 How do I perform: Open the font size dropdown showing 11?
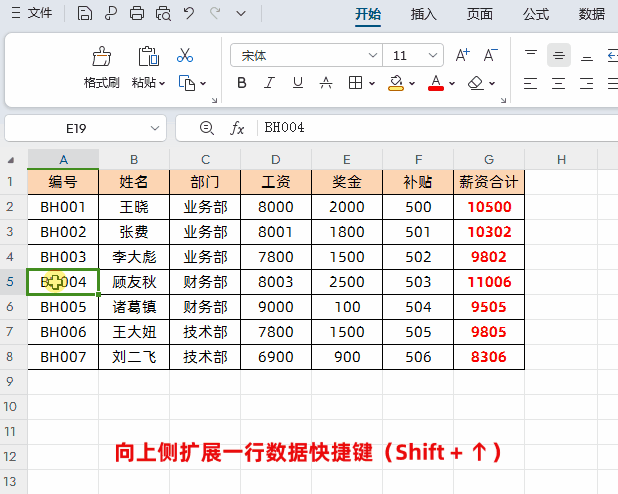435,55
